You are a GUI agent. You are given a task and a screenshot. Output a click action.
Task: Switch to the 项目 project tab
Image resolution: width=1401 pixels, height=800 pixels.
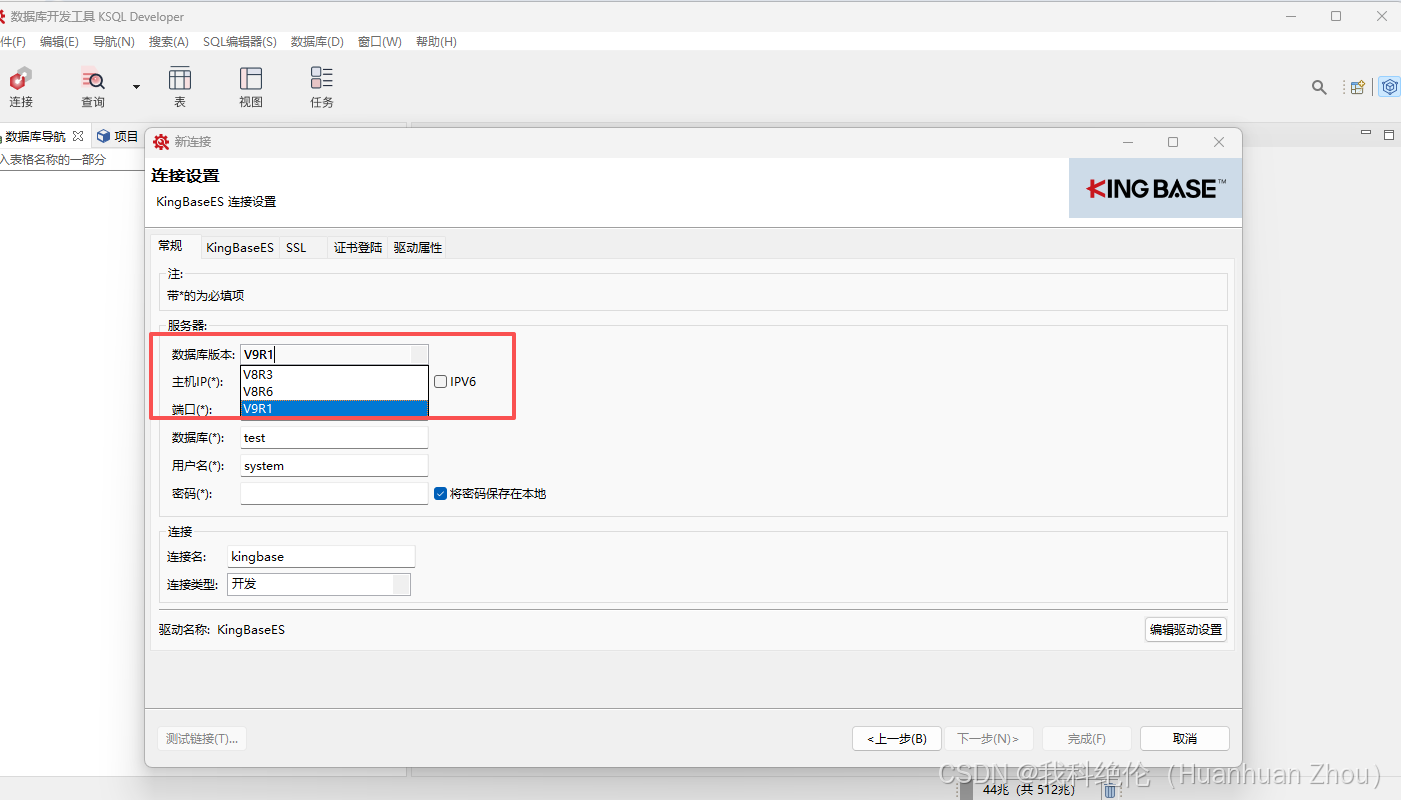(118, 136)
